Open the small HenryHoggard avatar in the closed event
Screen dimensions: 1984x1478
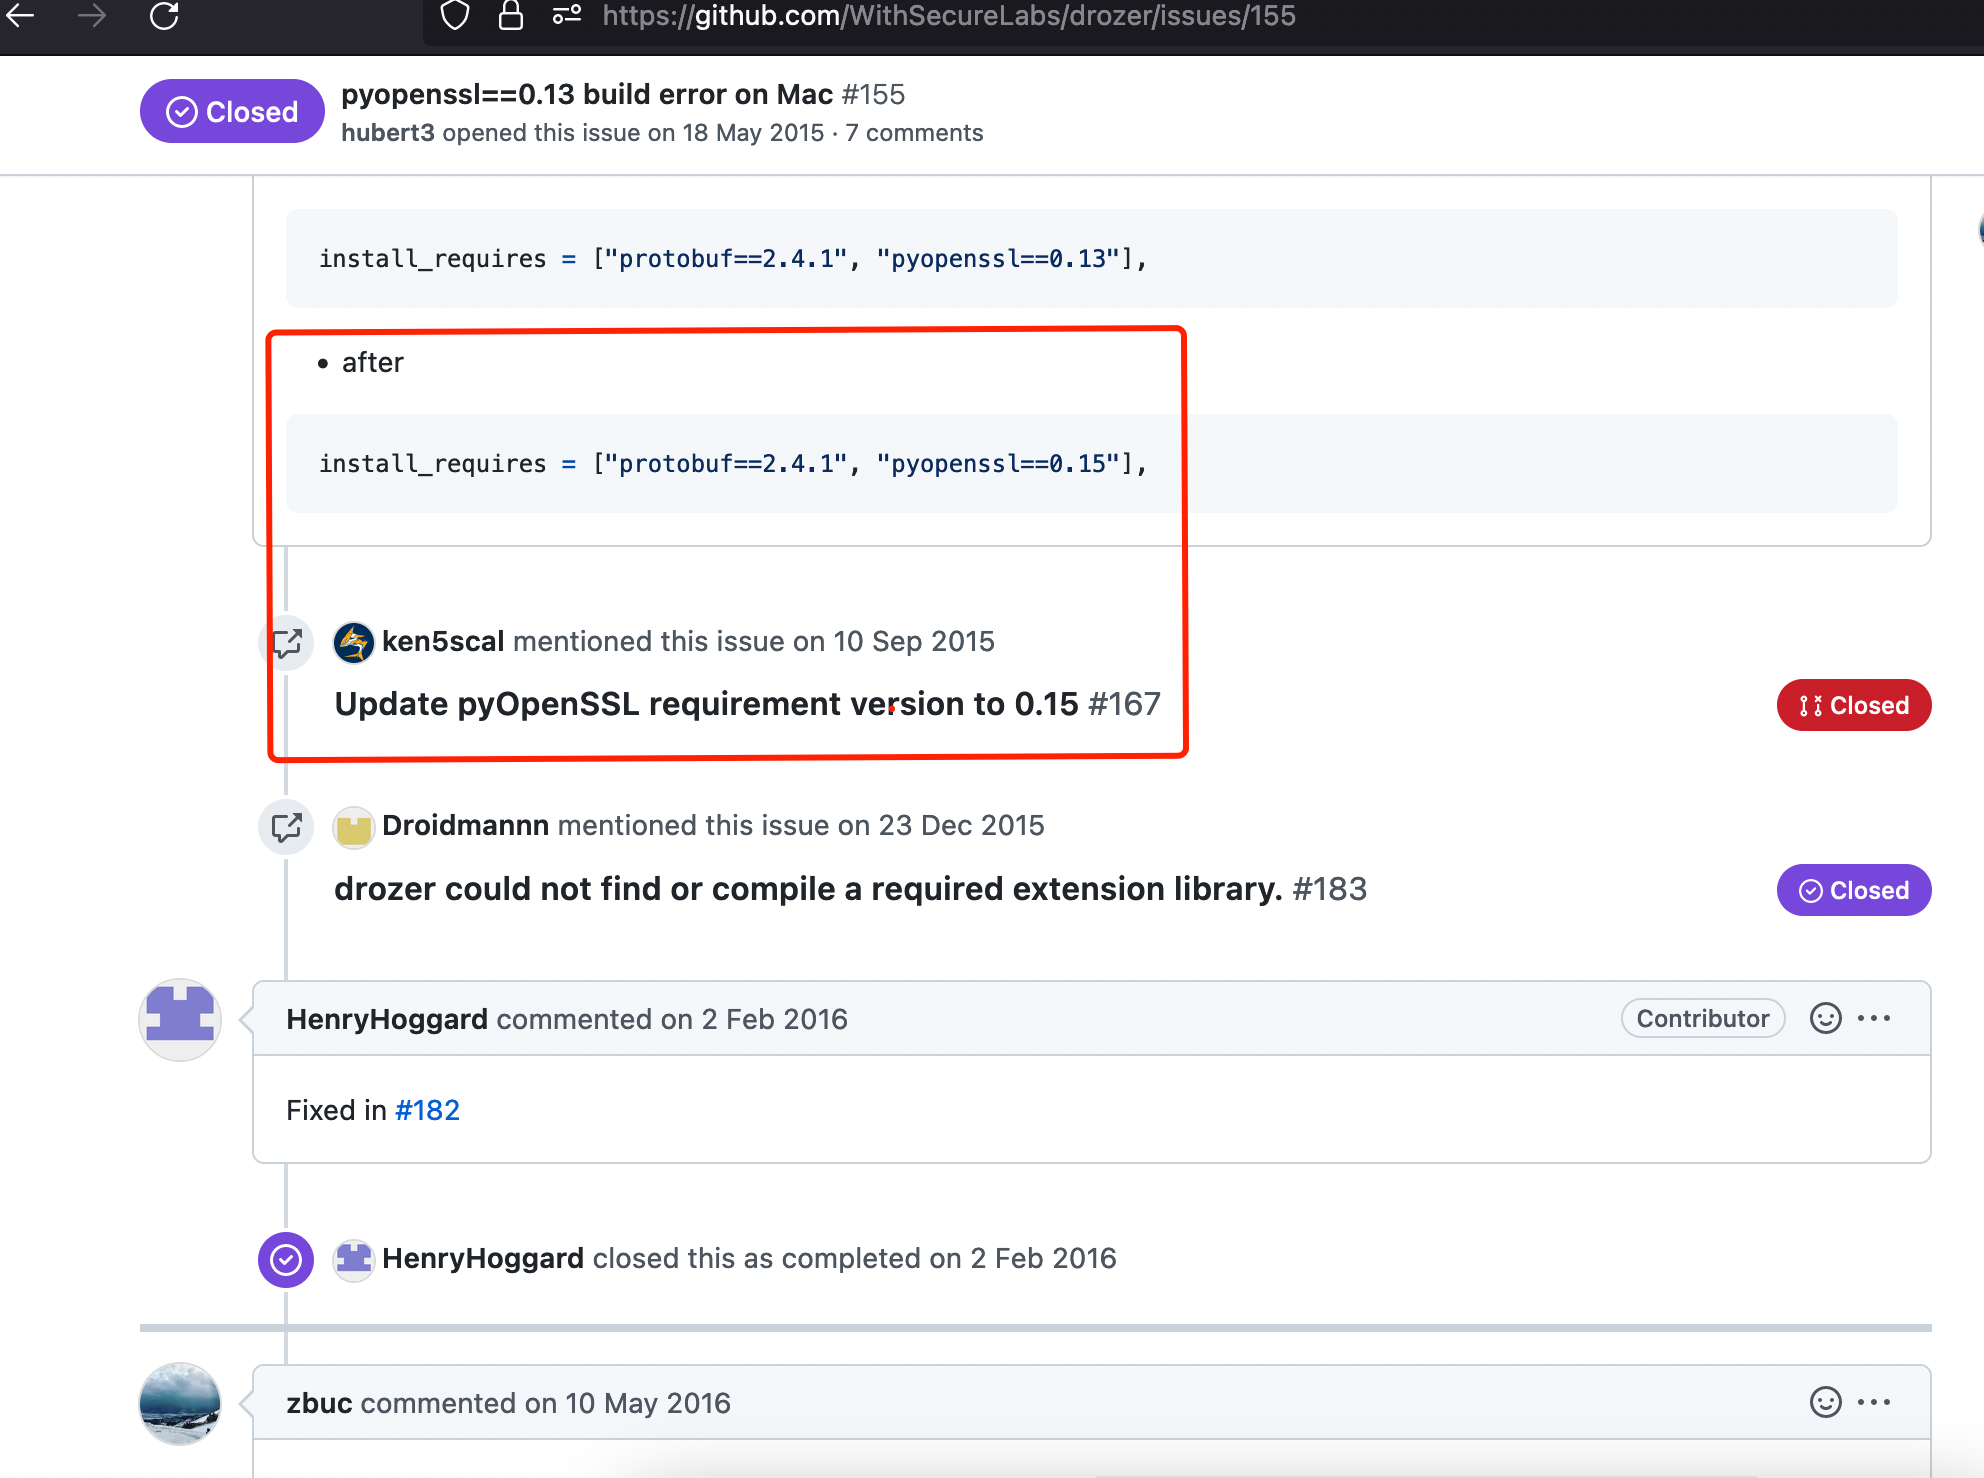coord(354,1259)
